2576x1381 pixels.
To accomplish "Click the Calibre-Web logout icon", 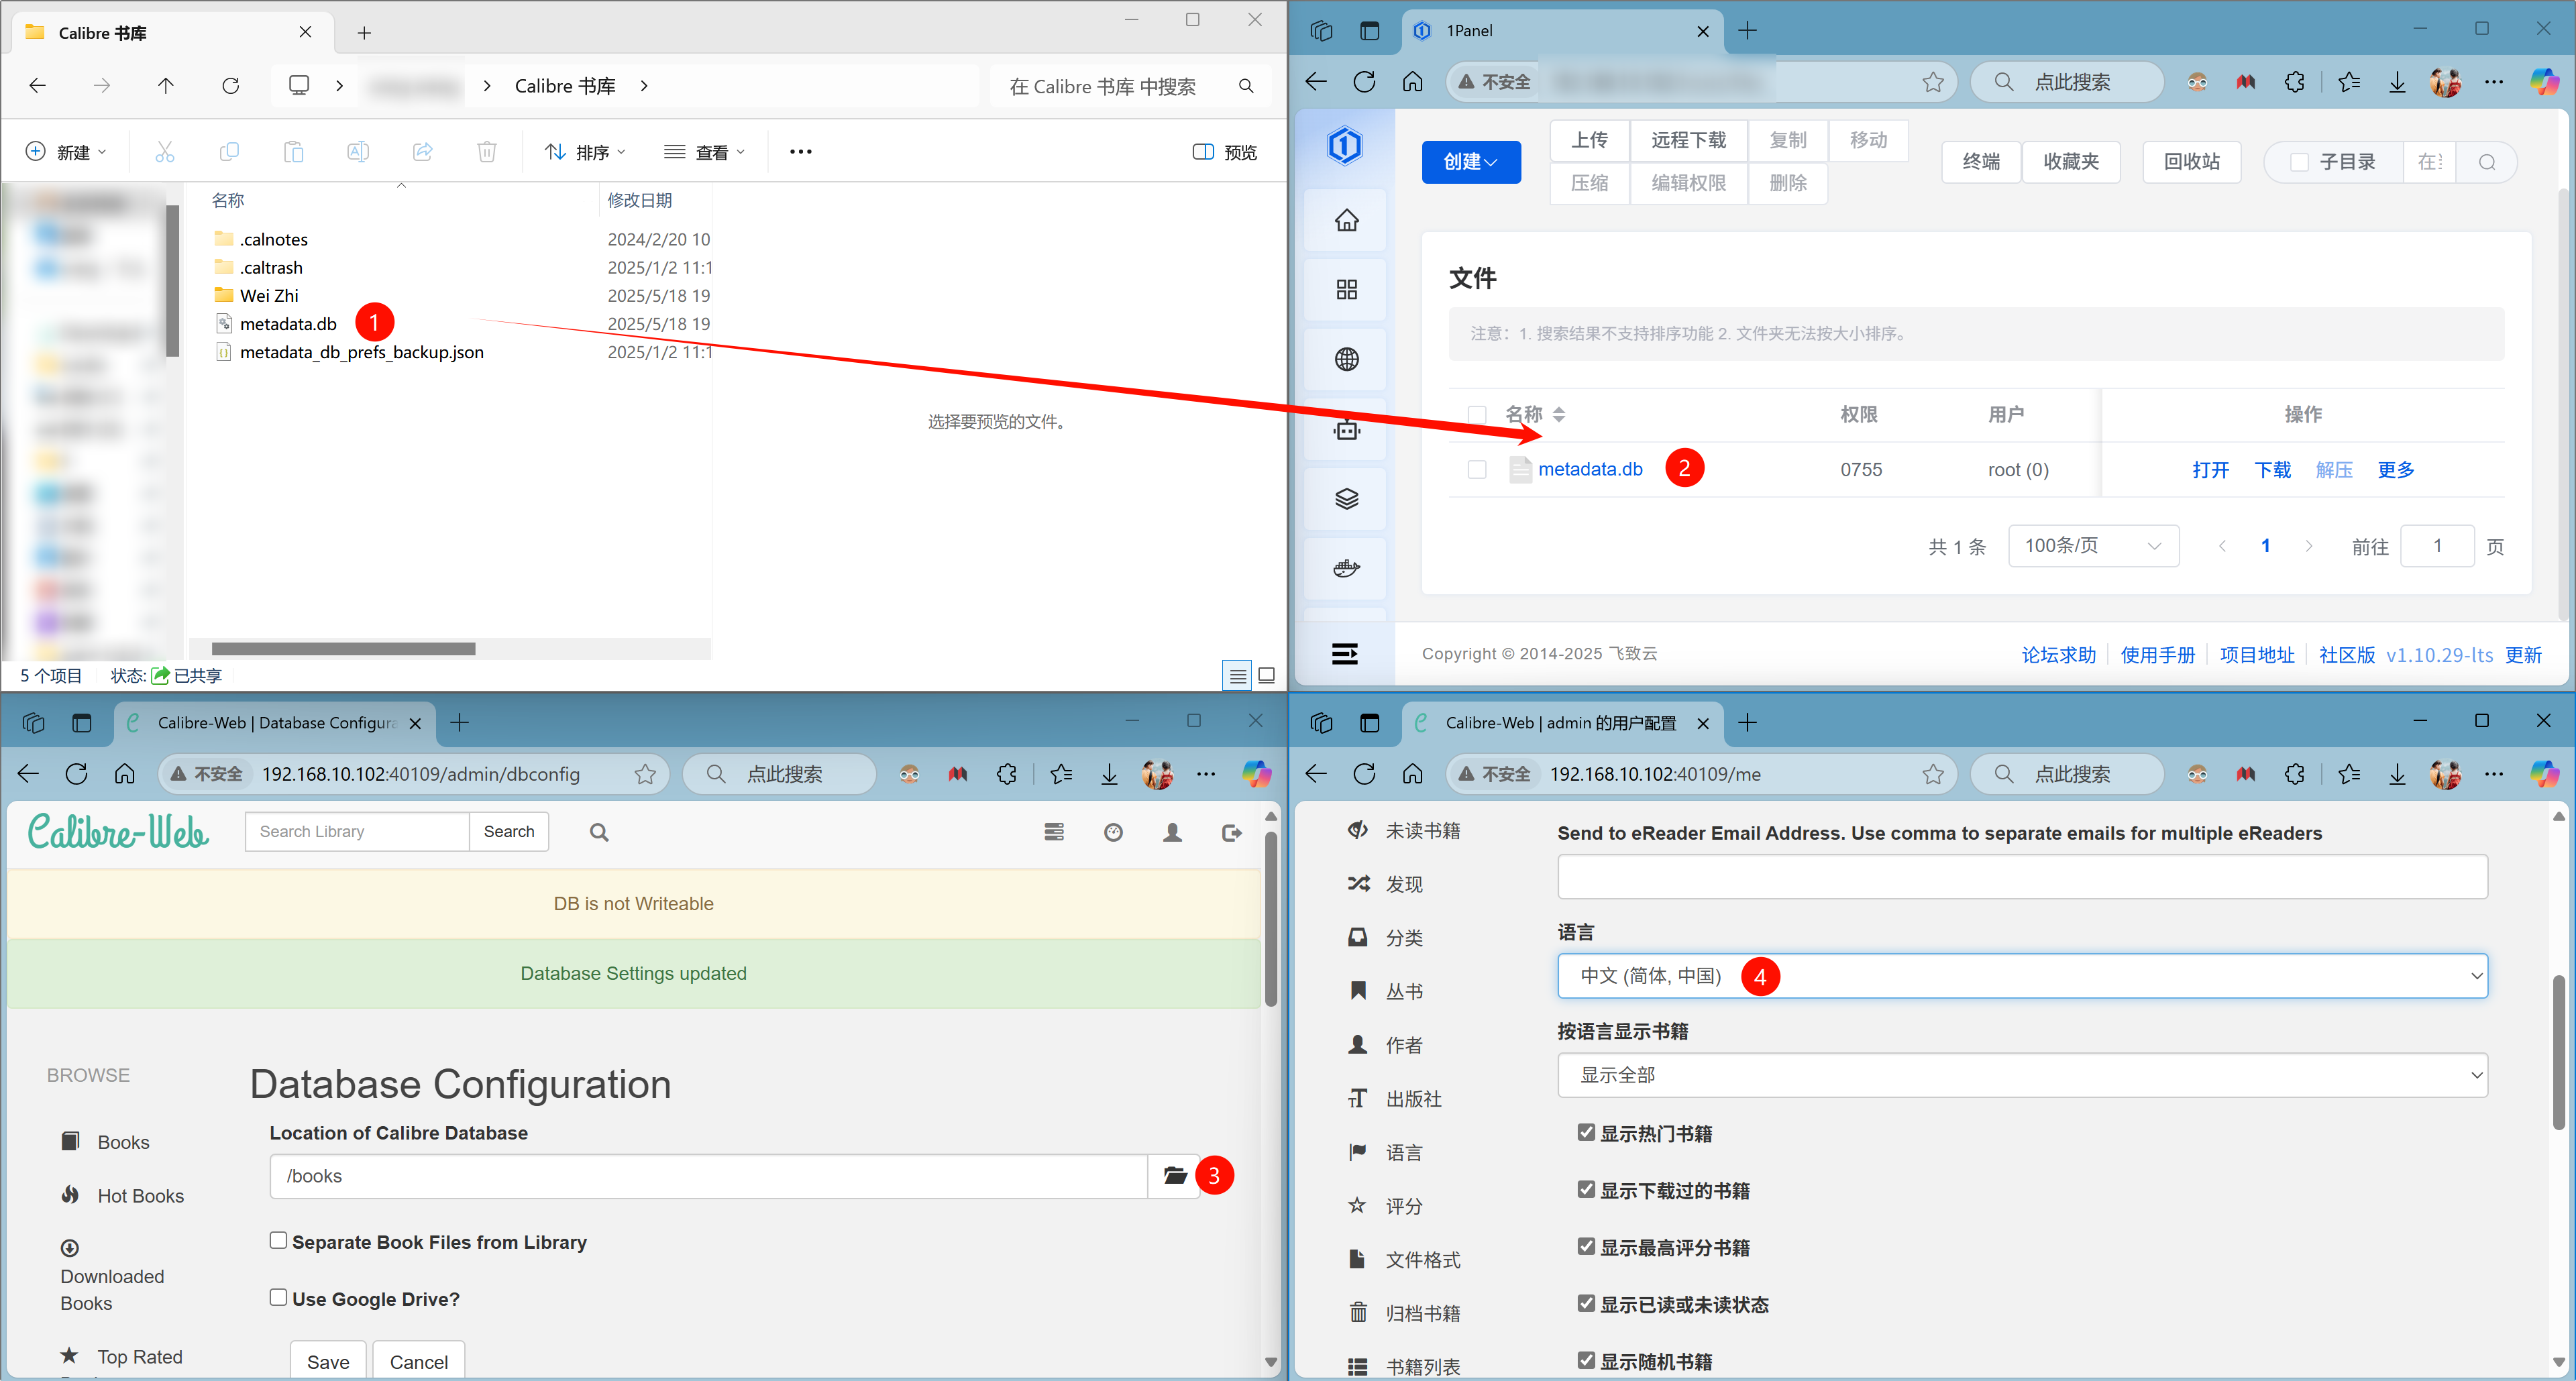I will 1231,832.
